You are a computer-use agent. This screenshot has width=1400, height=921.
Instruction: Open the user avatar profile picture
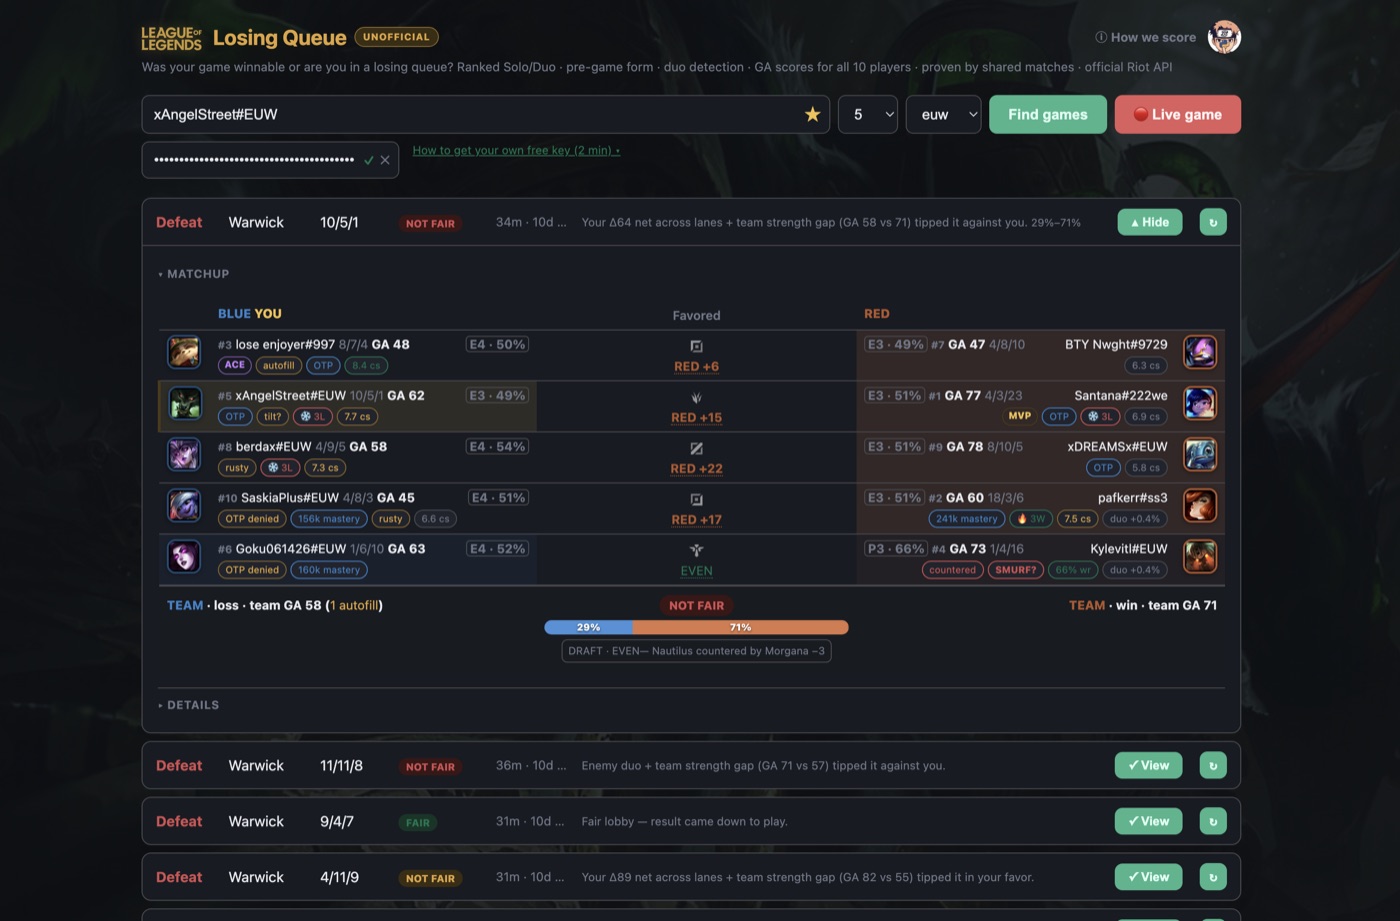(1224, 37)
